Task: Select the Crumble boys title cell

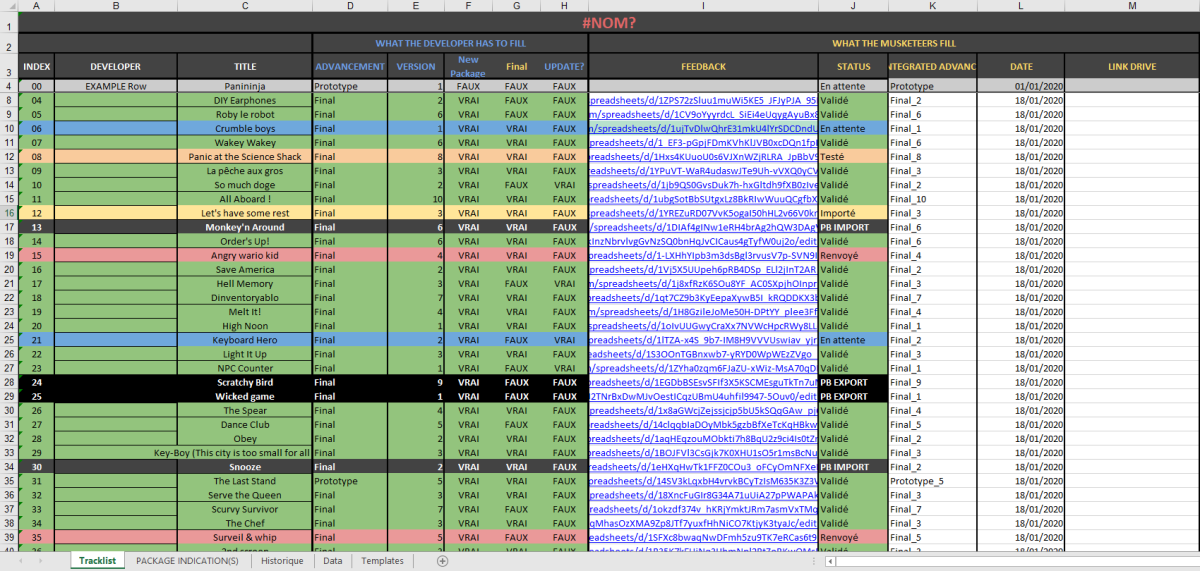Action: [245, 129]
